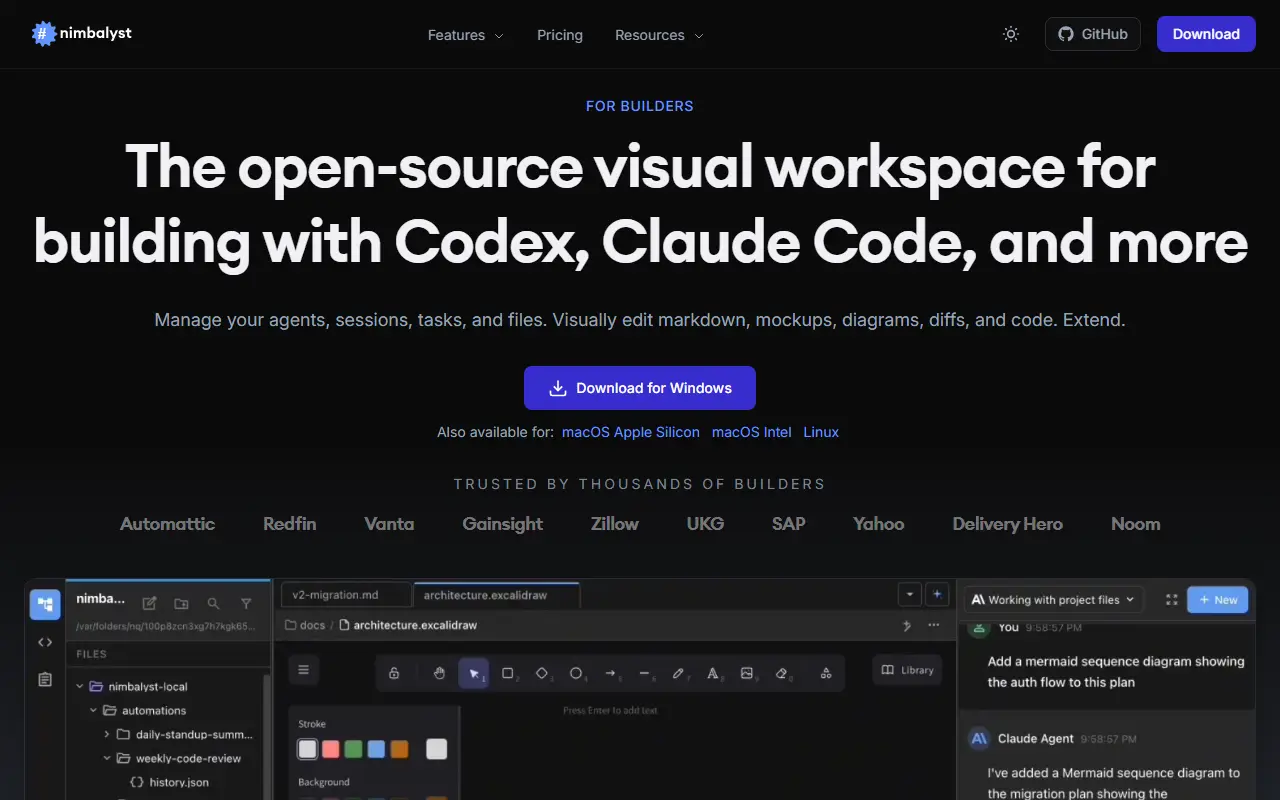The image size is (1280, 800).
Task: Open the macOS Apple Silicon download link
Action: pyautogui.click(x=631, y=432)
